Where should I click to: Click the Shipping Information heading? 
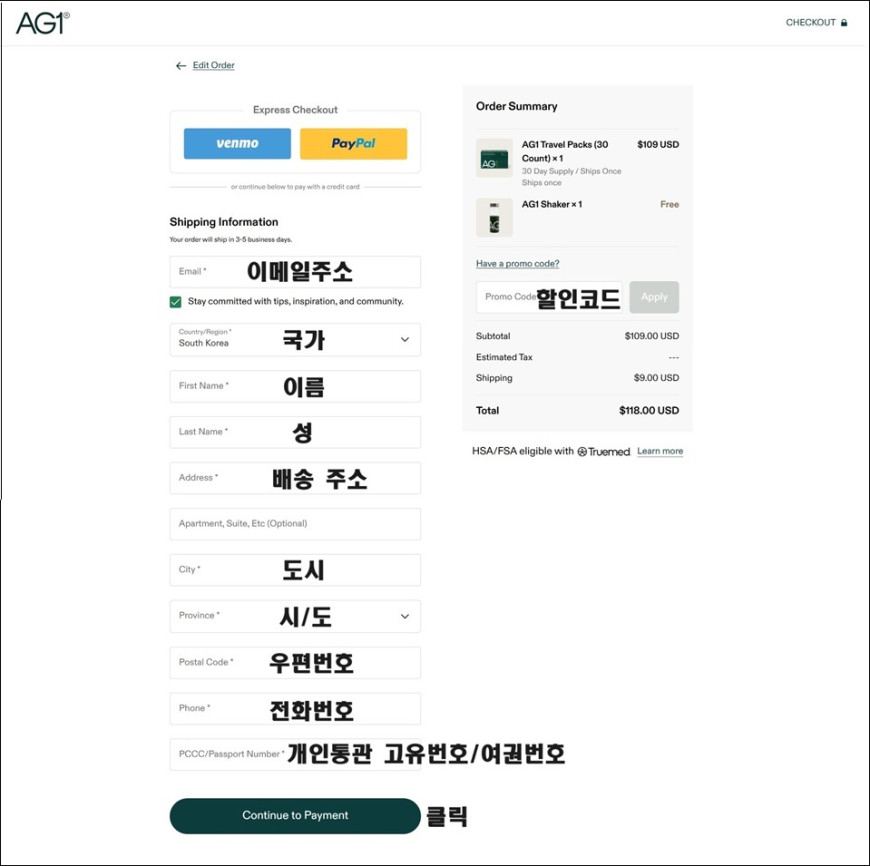tap(224, 222)
